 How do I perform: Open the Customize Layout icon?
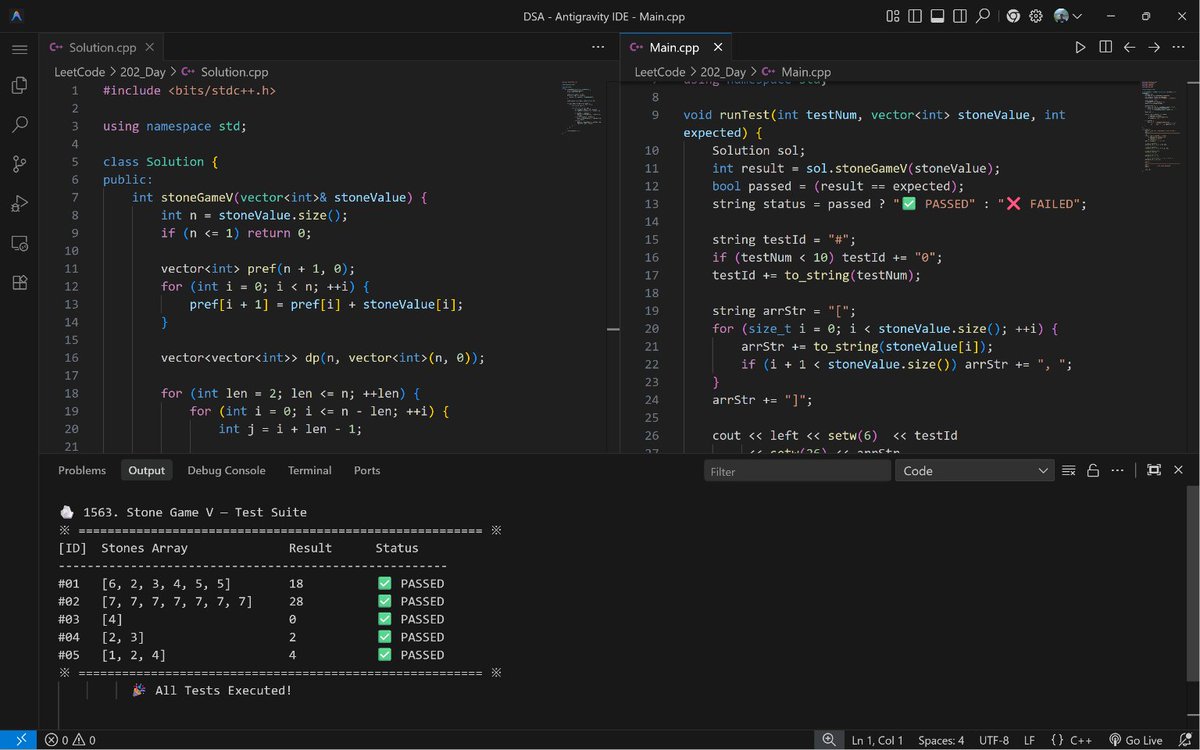pos(893,16)
